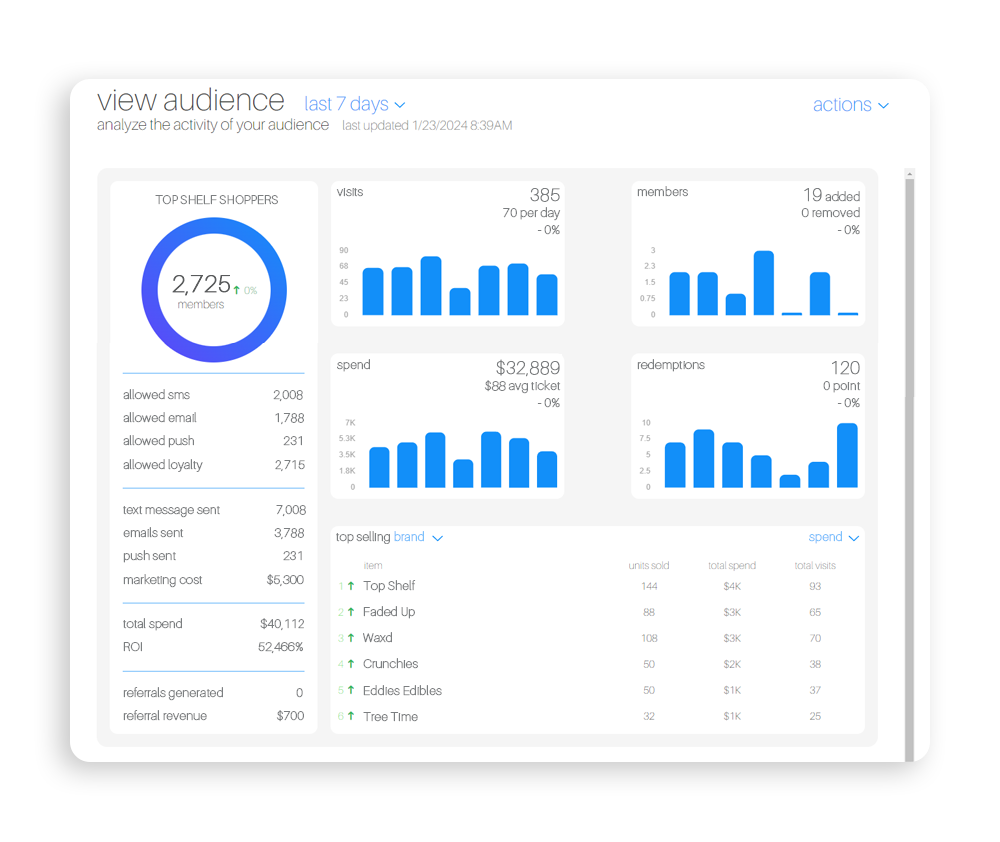Screen dimensions: 1000x842
Task: Select the Top Shelf brand row
Action: (x=597, y=586)
